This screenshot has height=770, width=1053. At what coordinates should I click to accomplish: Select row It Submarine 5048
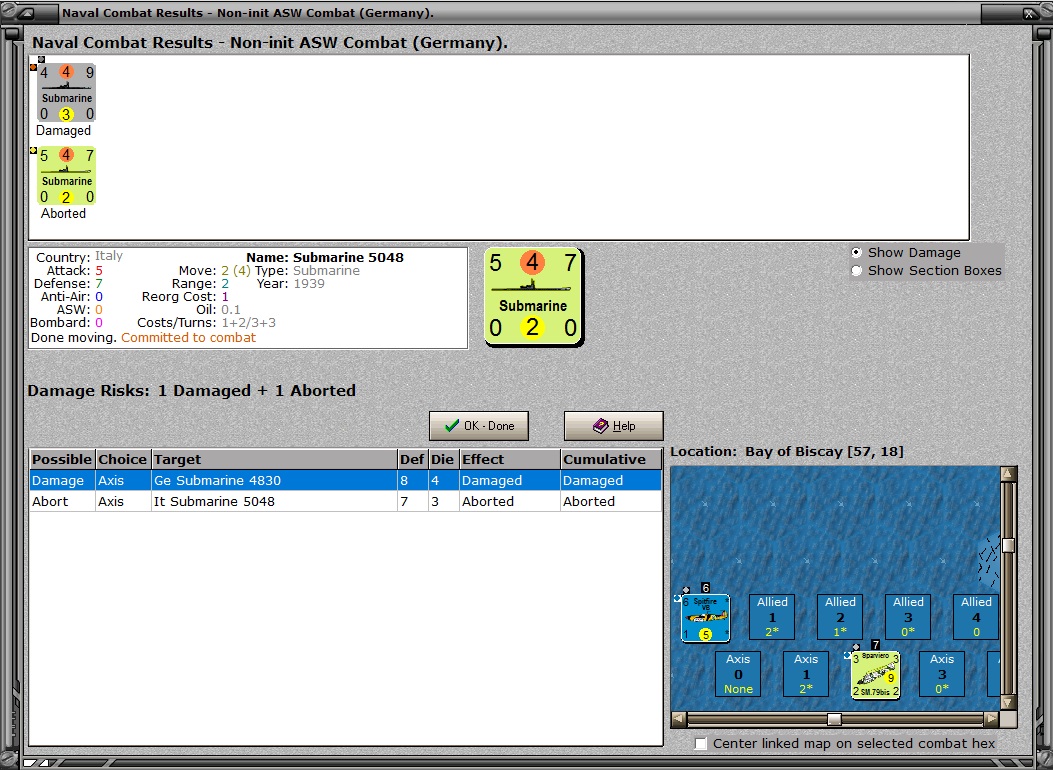(346, 501)
